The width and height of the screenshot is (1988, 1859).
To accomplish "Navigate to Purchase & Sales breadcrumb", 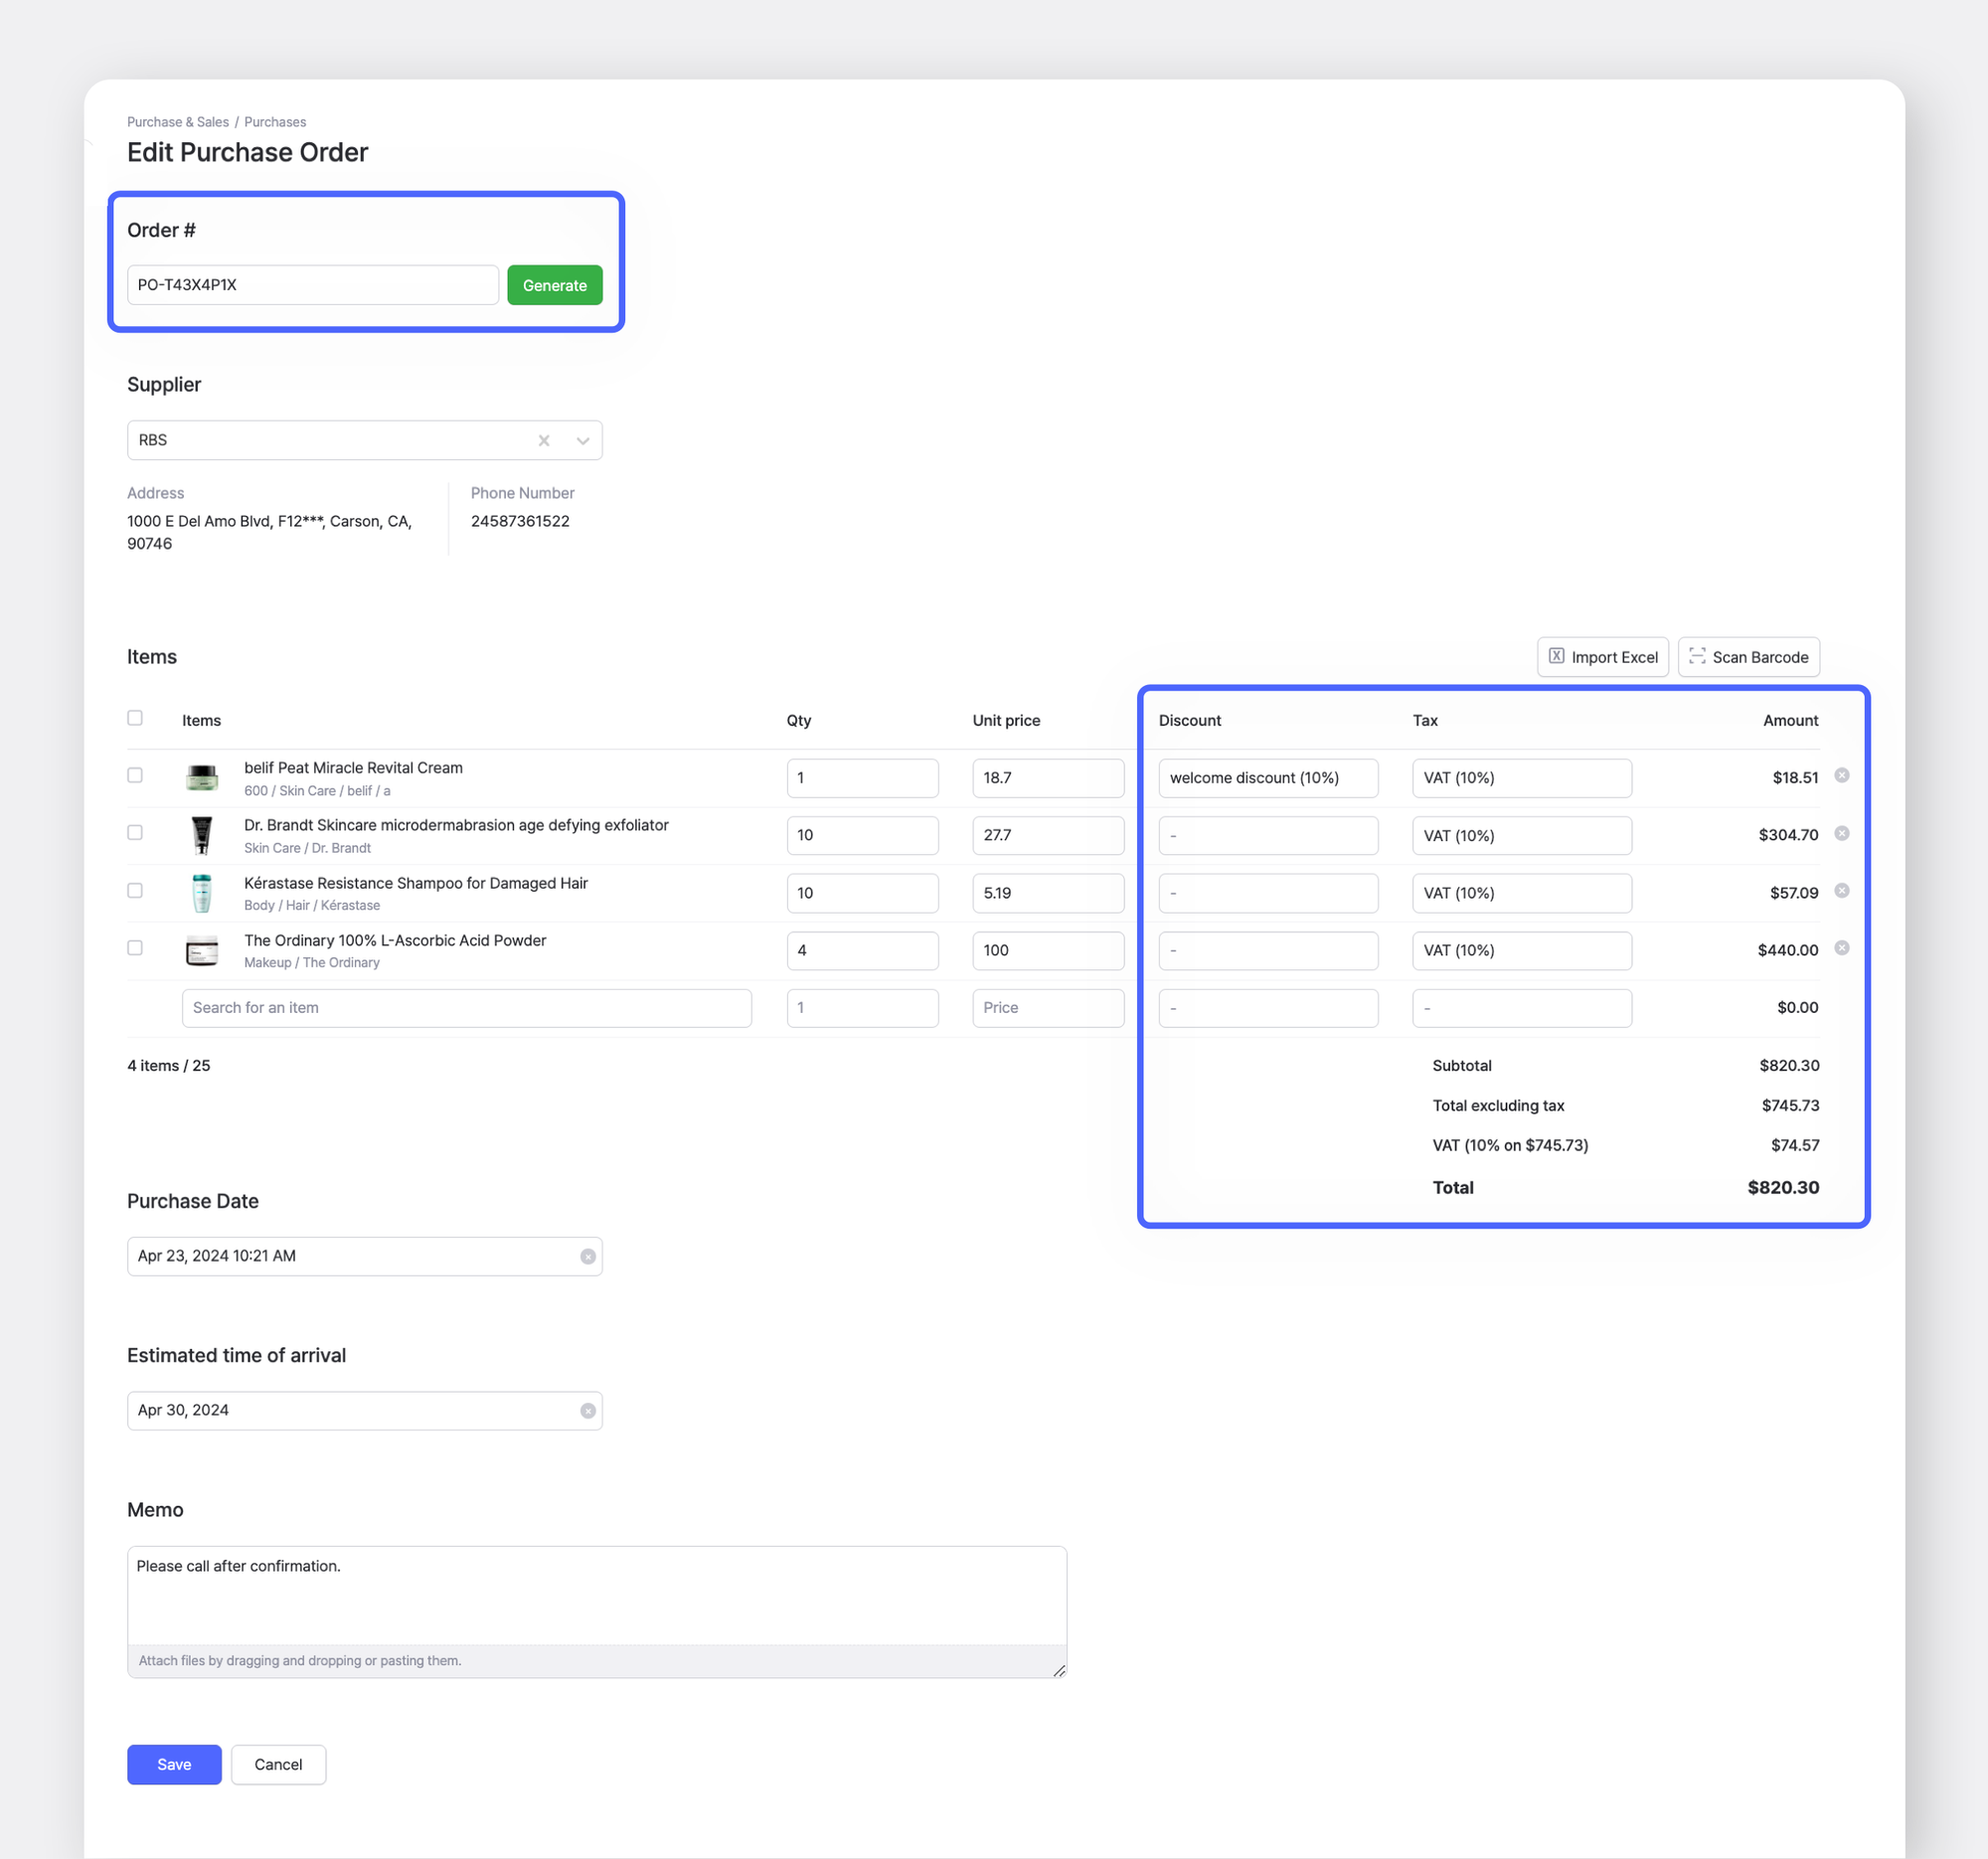I will pyautogui.click(x=177, y=122).
